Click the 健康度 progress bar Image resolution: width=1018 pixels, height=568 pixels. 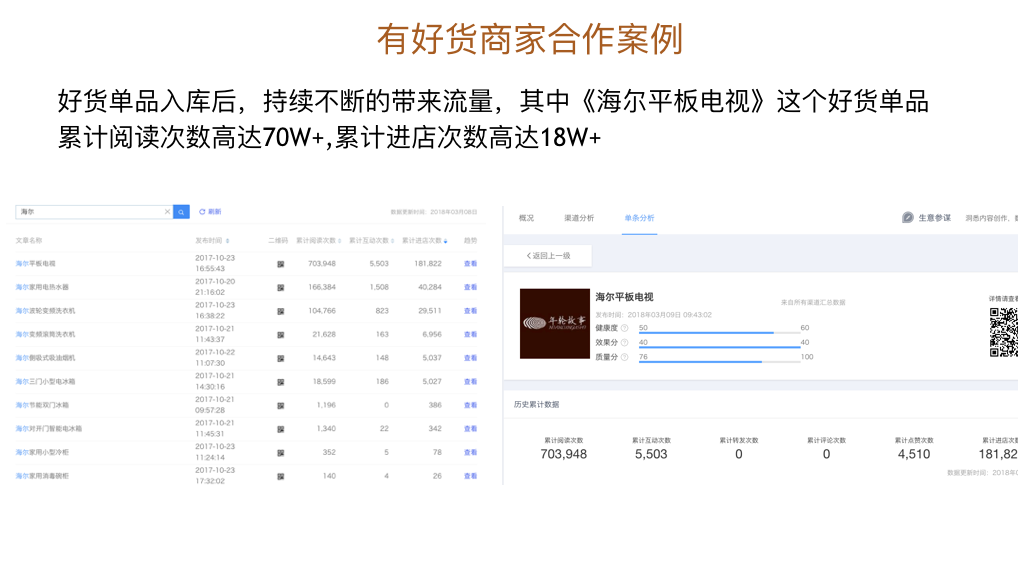tap(719, 333)
